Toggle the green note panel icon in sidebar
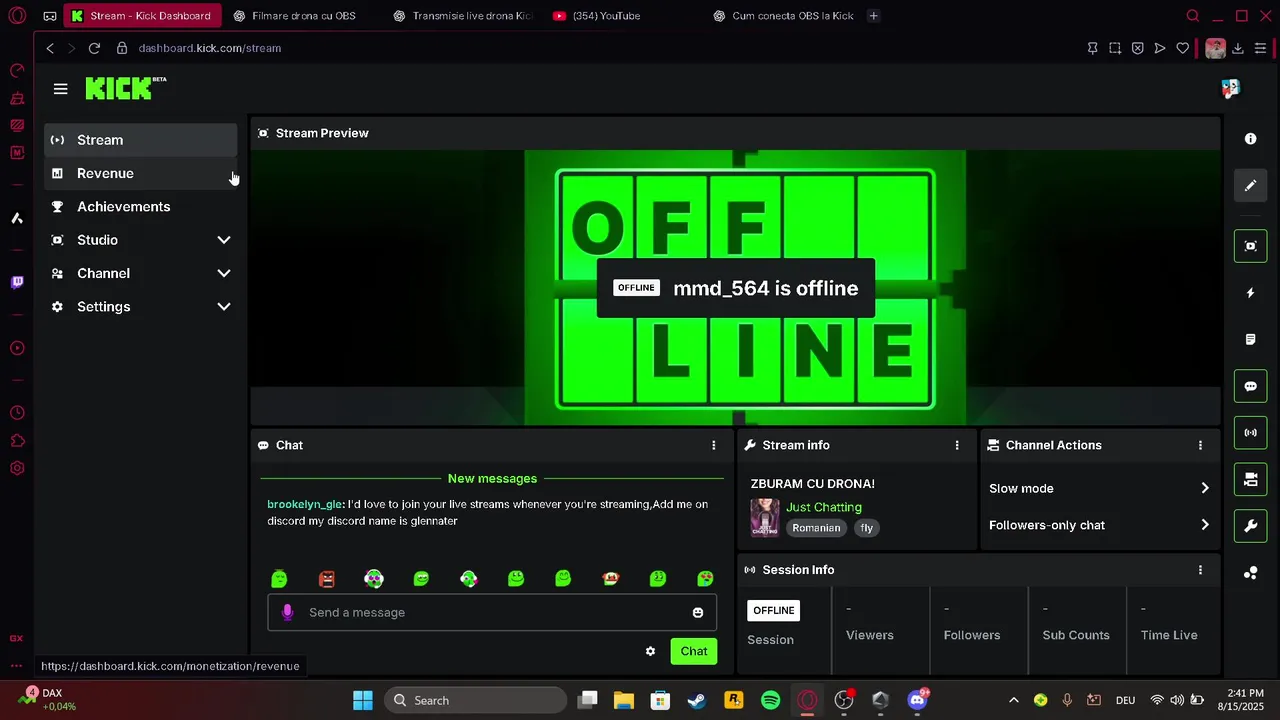This screenshot has height=720, width=1280. pos(1250,339)
